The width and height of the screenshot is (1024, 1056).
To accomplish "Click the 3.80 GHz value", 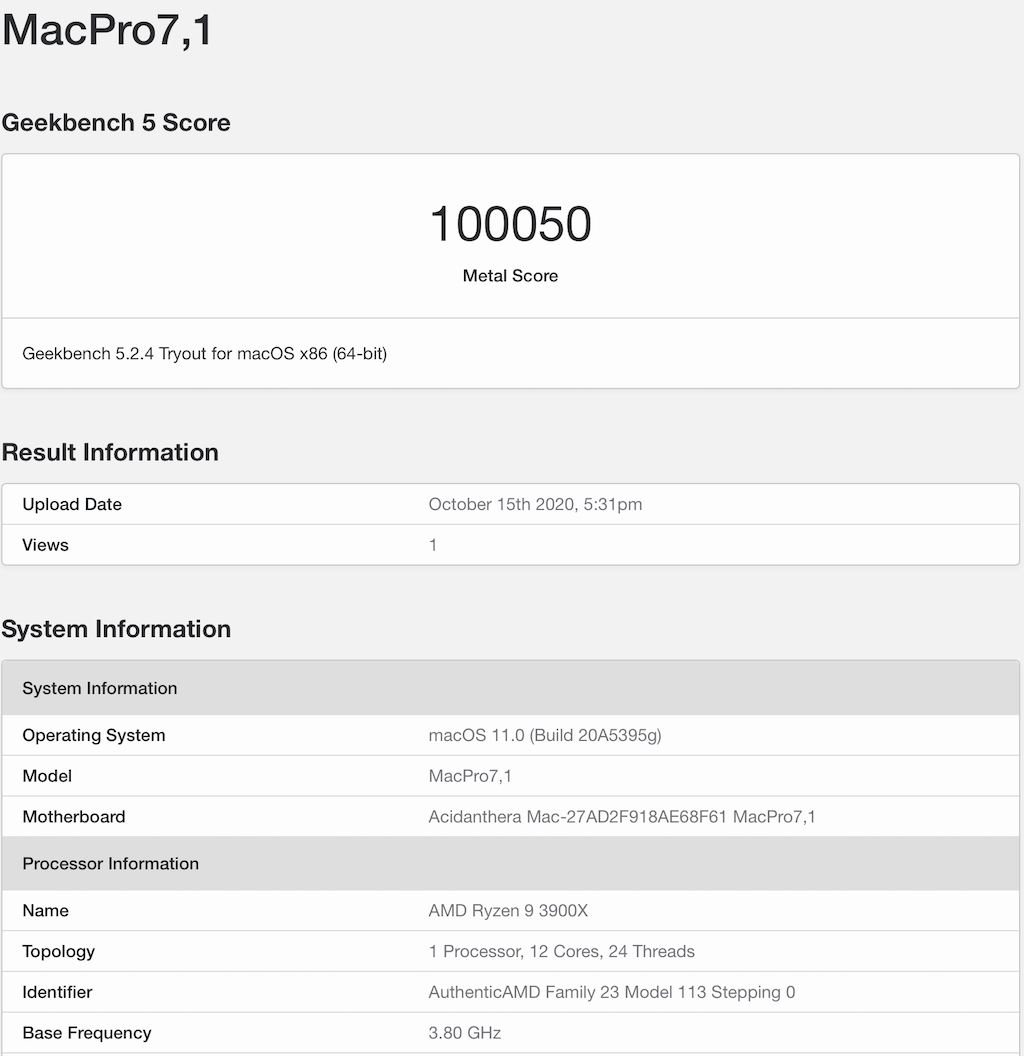I will pos(465,1033).
